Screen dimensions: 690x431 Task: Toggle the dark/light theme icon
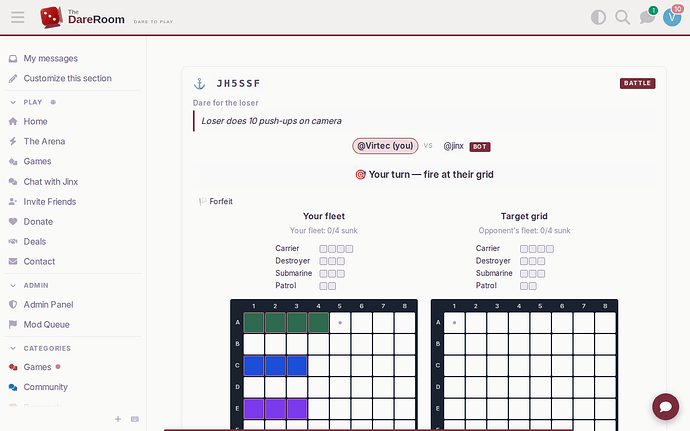click(x=598, y=17)
